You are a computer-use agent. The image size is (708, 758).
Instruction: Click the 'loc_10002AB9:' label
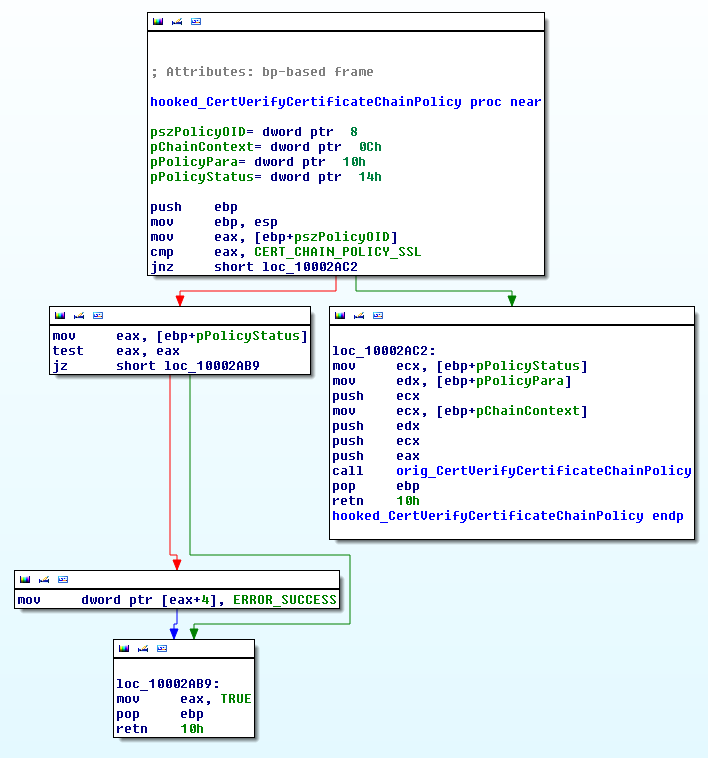pyautogui.click(x=168, y=684)
